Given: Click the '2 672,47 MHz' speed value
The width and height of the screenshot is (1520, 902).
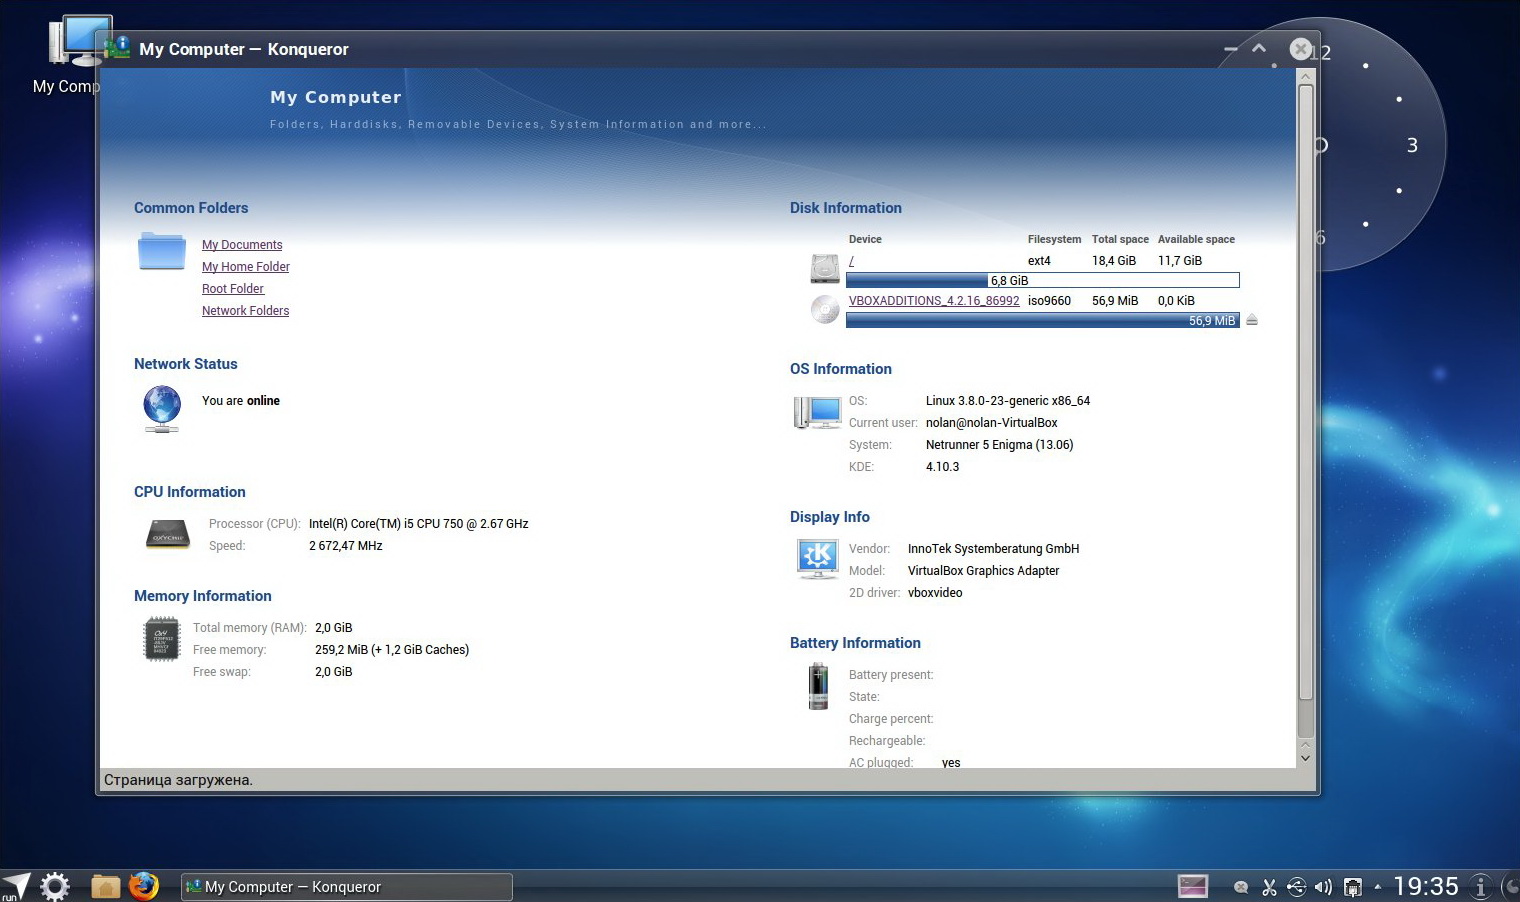Looking at the screenshot, I should 346,546.
